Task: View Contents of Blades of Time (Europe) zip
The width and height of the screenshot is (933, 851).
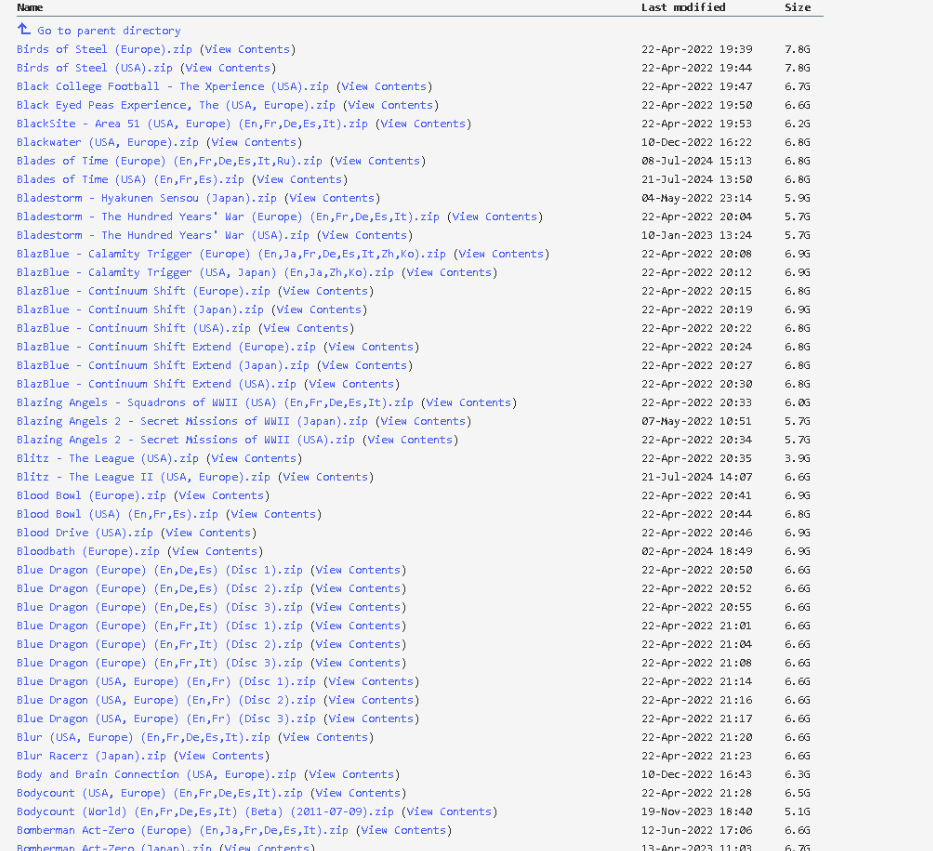Action: tap(378, 161)
